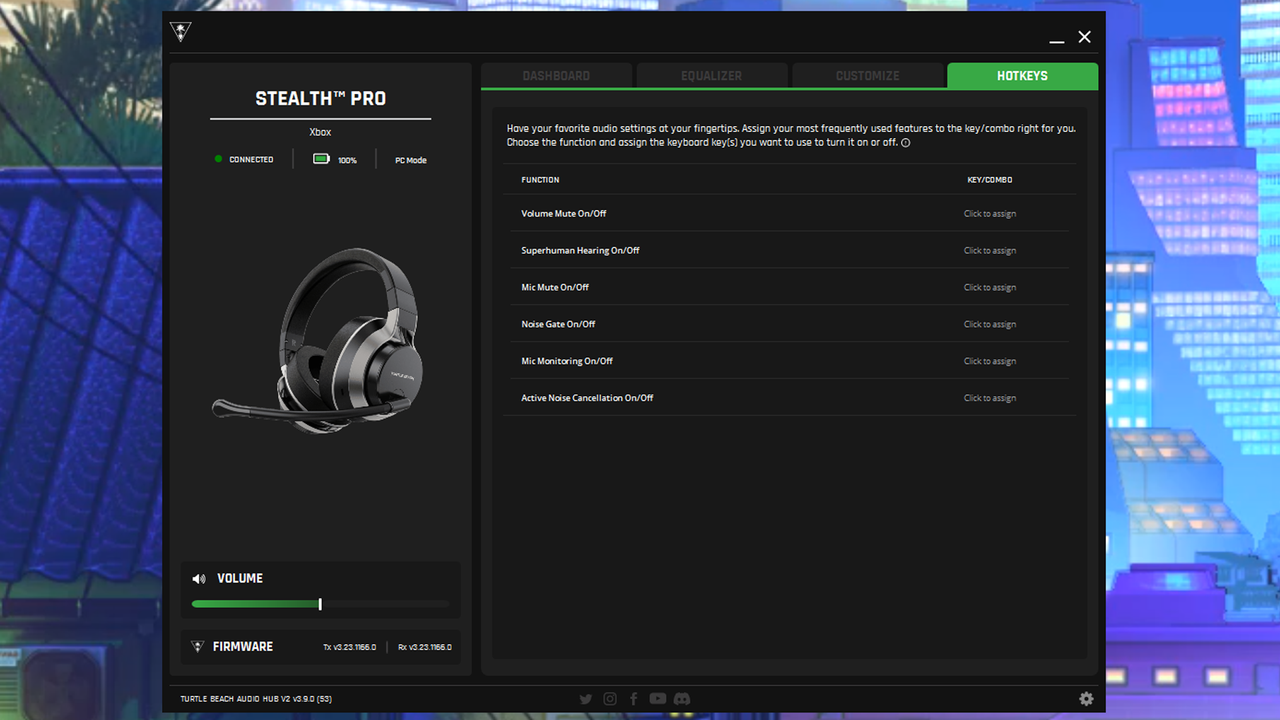Assign key for Noise Gate On/Off
Viewport: 1280px width, 720px height.
(990, 325)
